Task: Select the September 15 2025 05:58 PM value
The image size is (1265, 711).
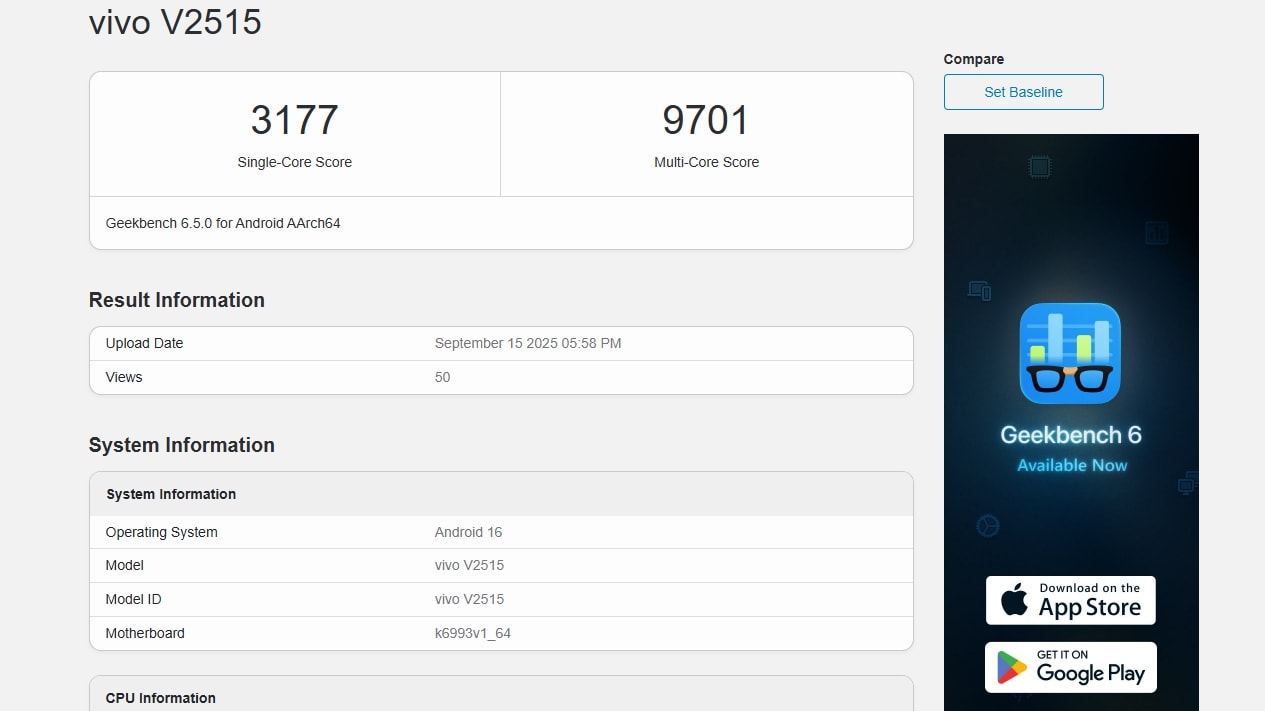Action: click(x=528, y=343)
